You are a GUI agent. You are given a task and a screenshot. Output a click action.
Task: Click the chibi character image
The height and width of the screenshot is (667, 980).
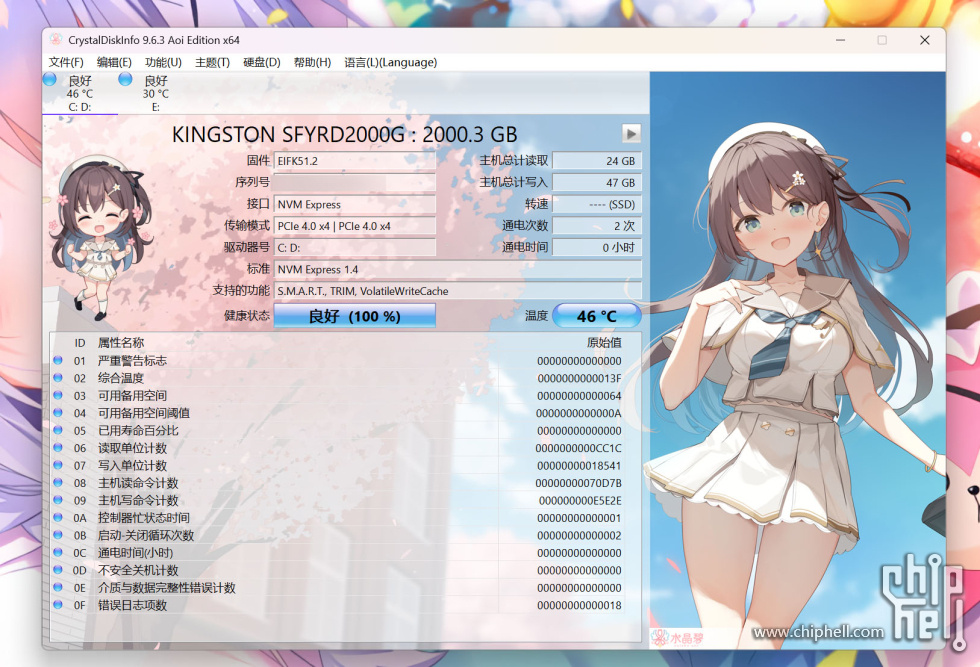coord(101,238)
